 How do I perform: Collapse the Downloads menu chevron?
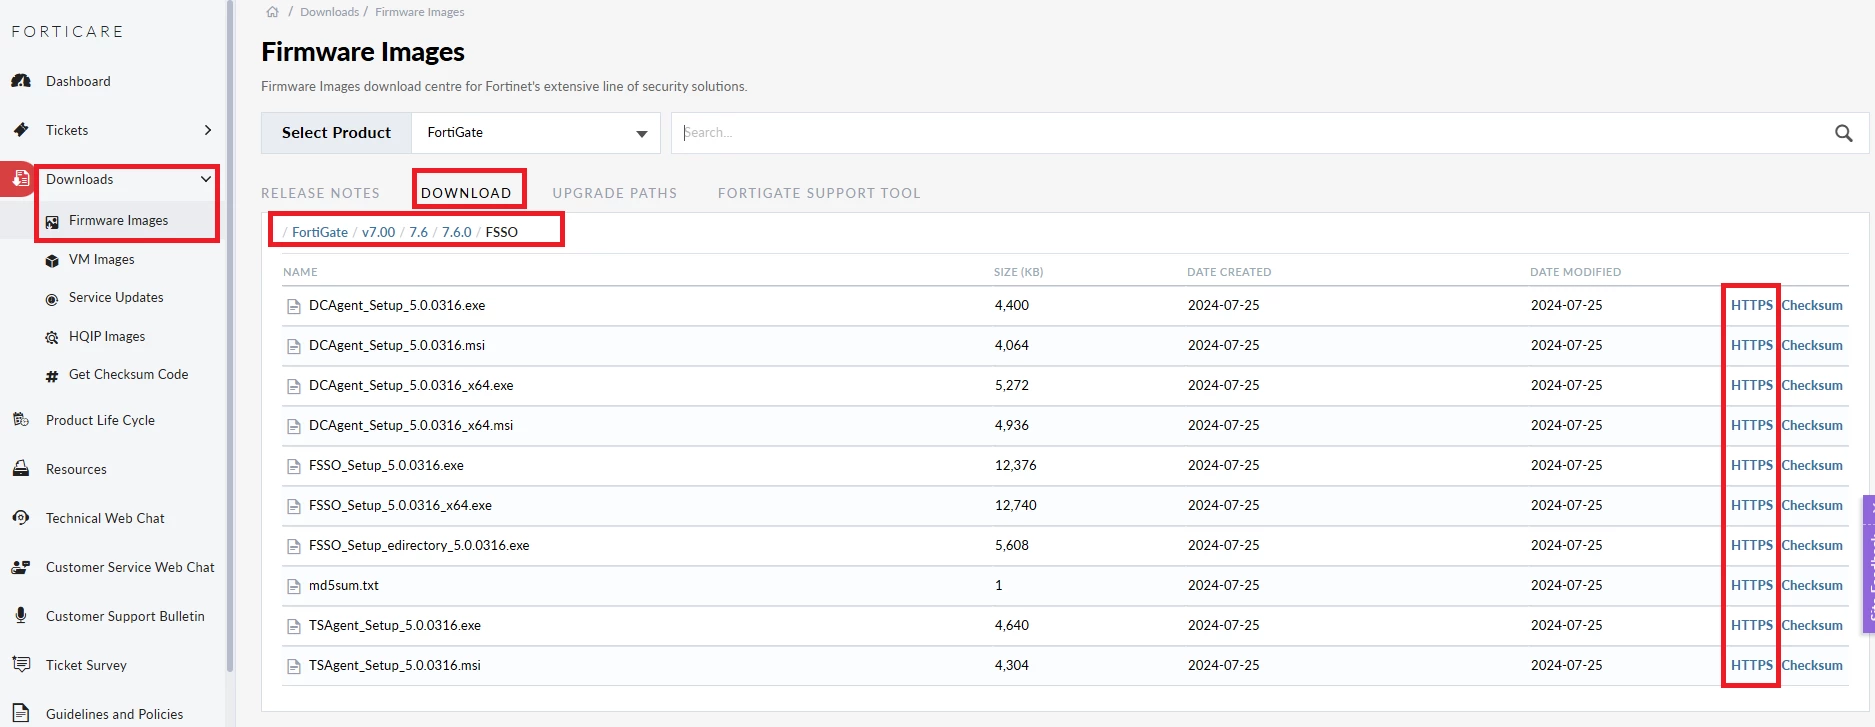coord(206,179)
